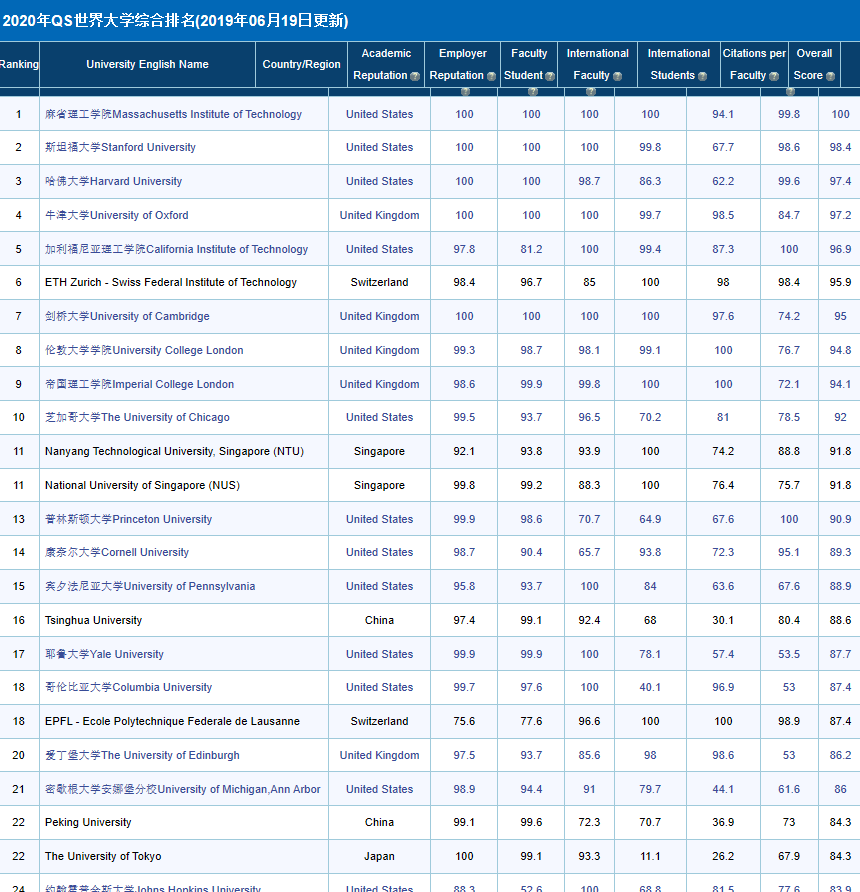The image size is (860, 892).
Task: Click help icon beside Citations per Faculty
Action: [x=775, y=76]
